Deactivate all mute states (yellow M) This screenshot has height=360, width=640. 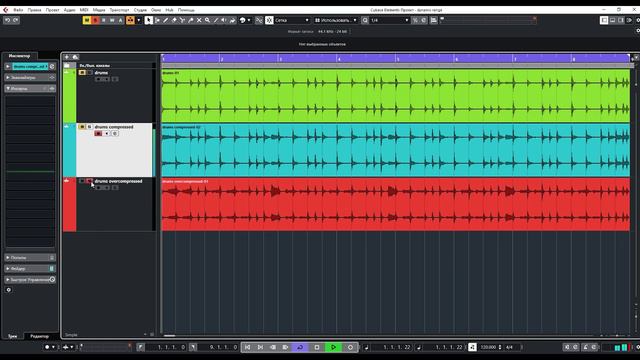click(87, 20)
